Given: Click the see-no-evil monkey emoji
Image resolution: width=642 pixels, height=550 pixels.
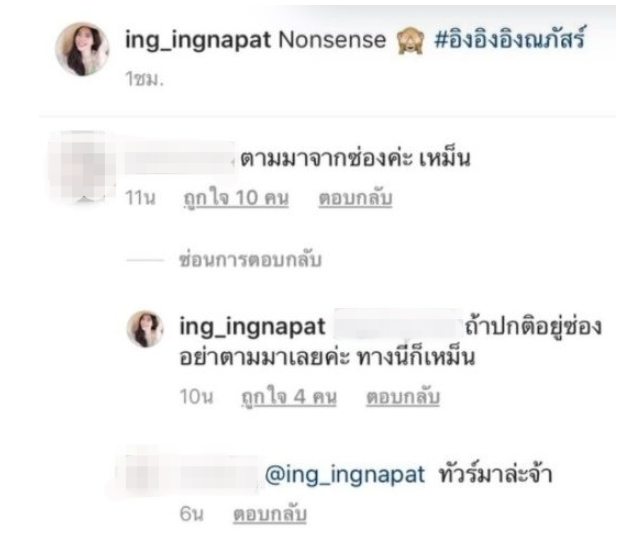Looking at the screenshot, I should click(410, 41).
